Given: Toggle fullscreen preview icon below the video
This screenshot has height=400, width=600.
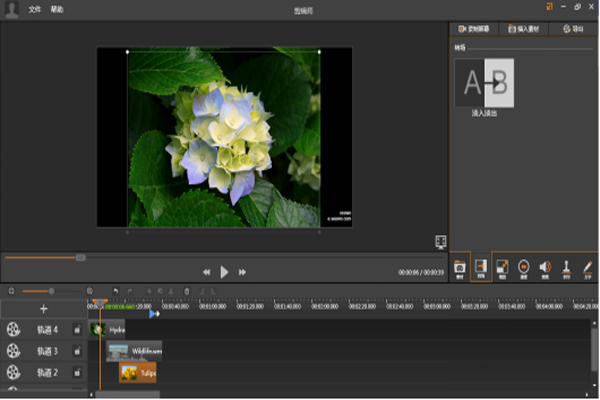Looking at the screenshot, I should [x=439, y=241].
